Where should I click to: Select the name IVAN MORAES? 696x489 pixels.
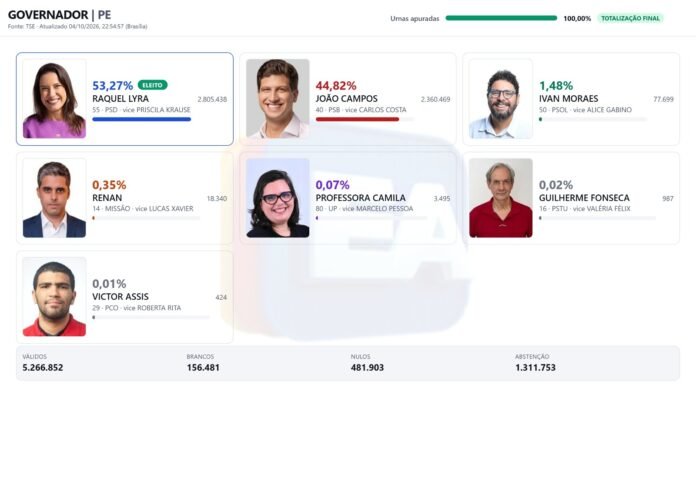[x=569, y=99]
